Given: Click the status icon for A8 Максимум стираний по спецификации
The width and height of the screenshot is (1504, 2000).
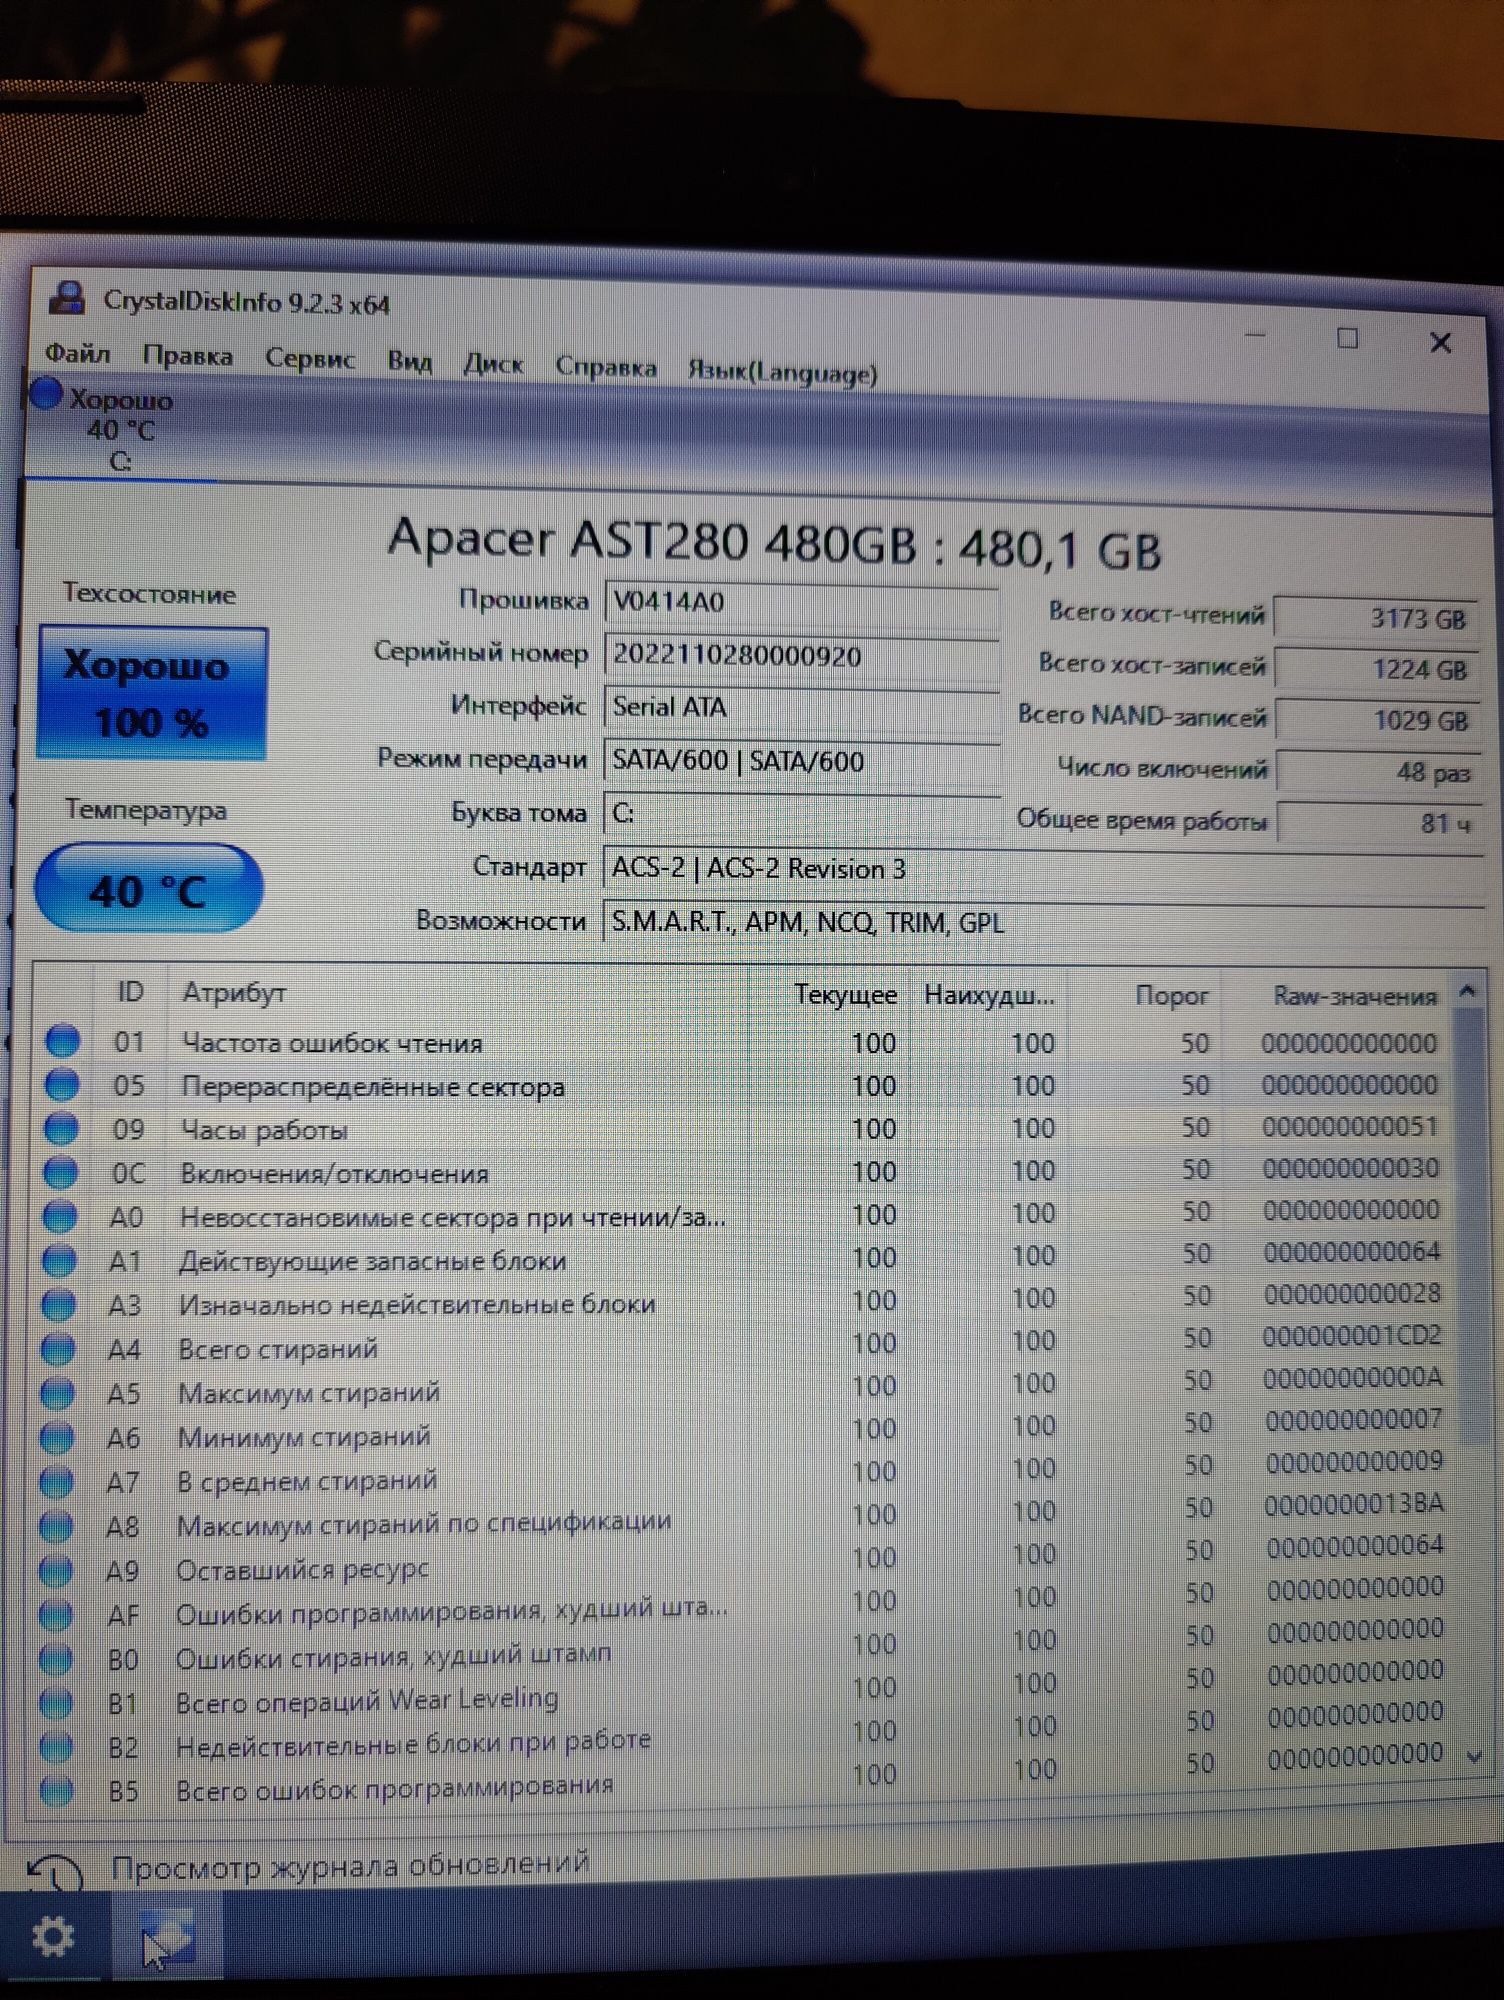Looking at the screenshot, I should pos(57,1525).
